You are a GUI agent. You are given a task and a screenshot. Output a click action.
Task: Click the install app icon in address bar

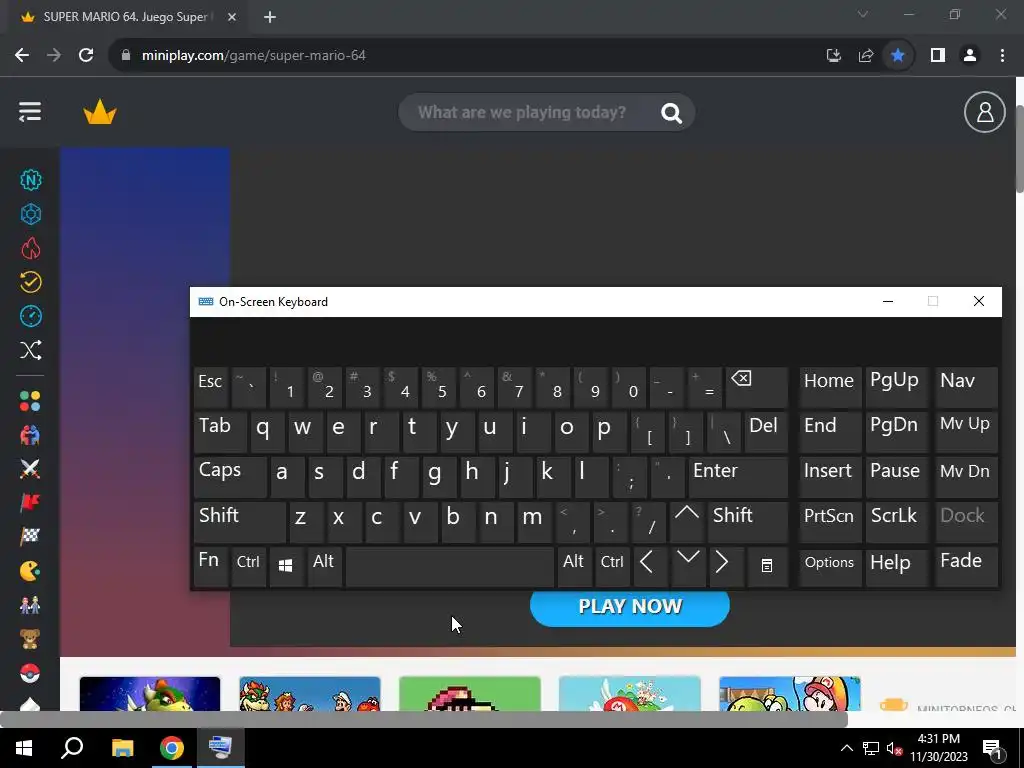834,56
